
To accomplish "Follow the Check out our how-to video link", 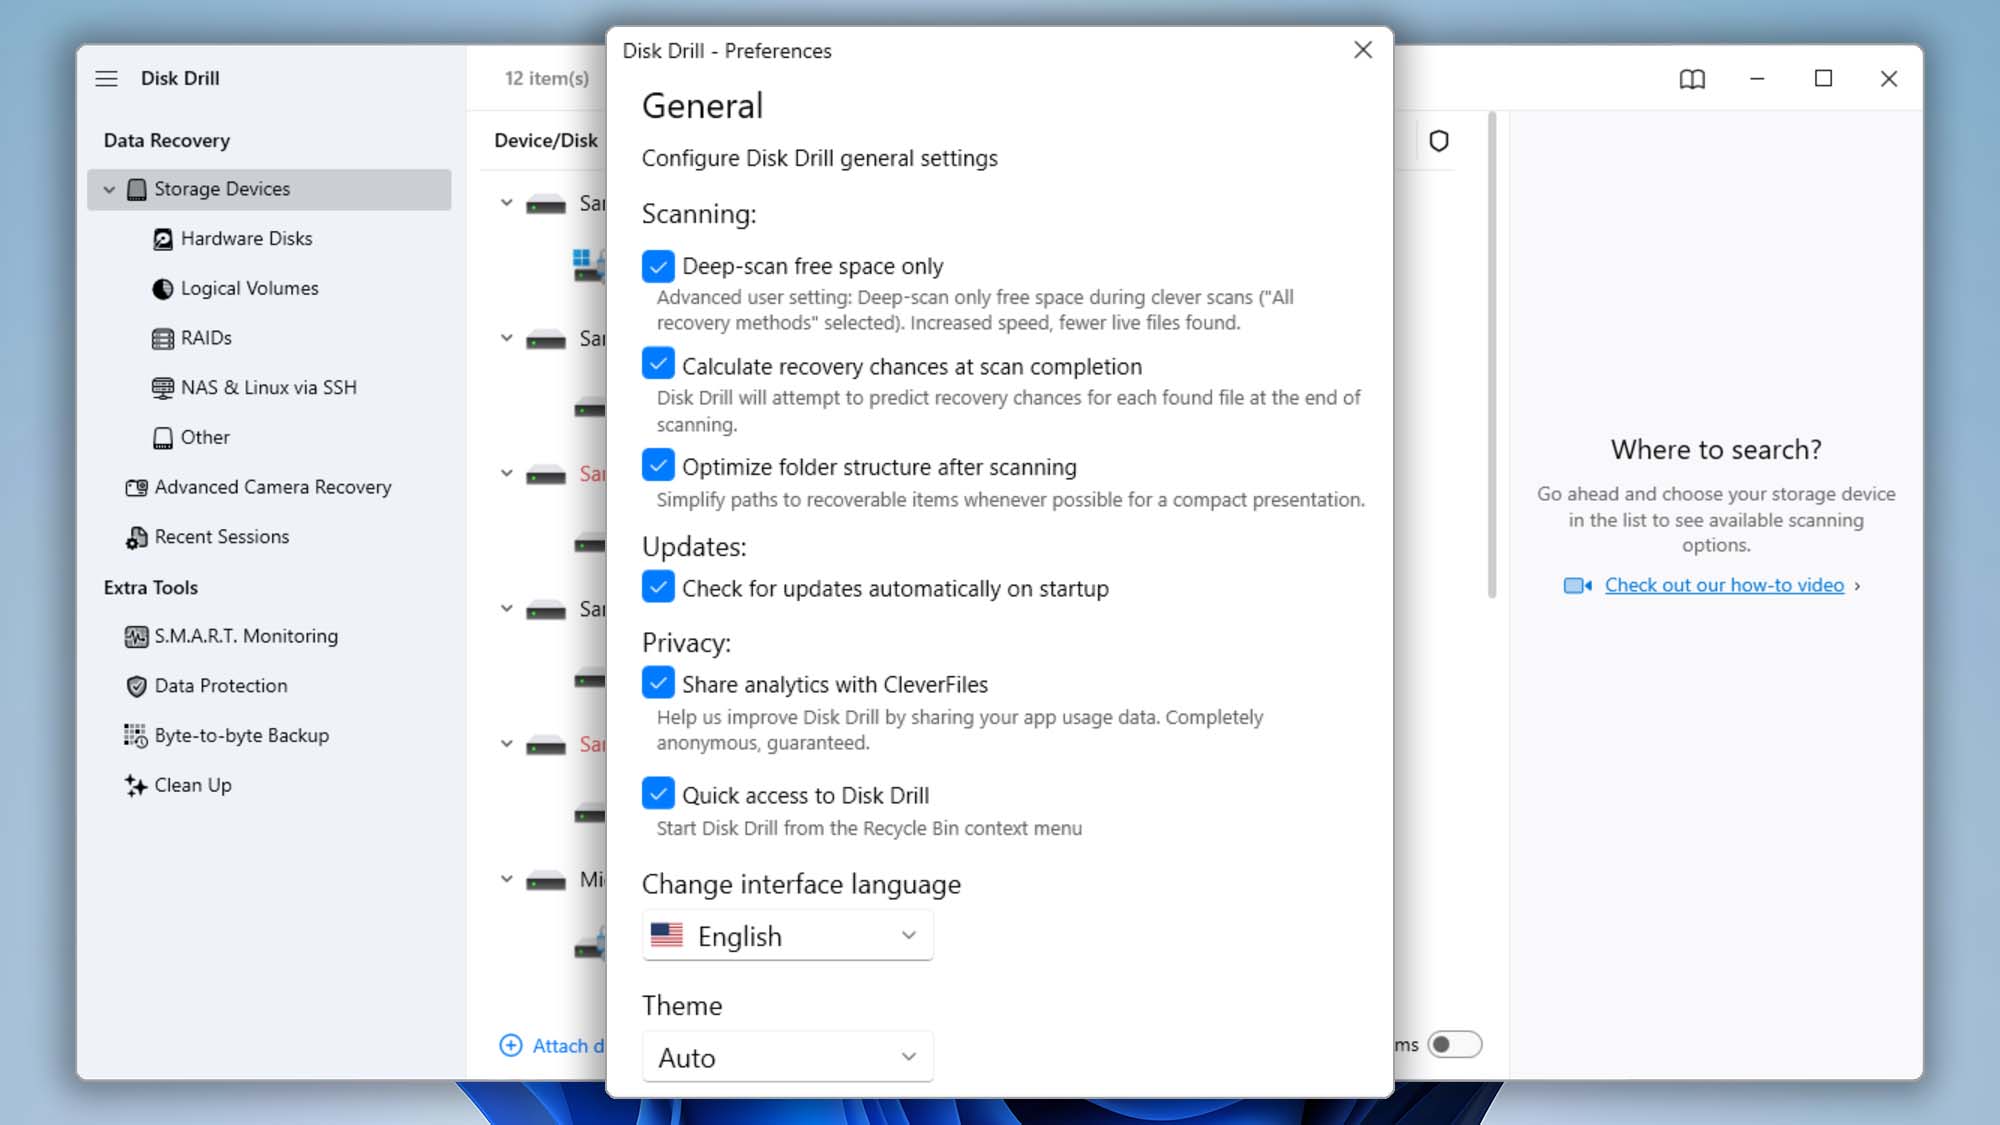I will [1724, 585].
